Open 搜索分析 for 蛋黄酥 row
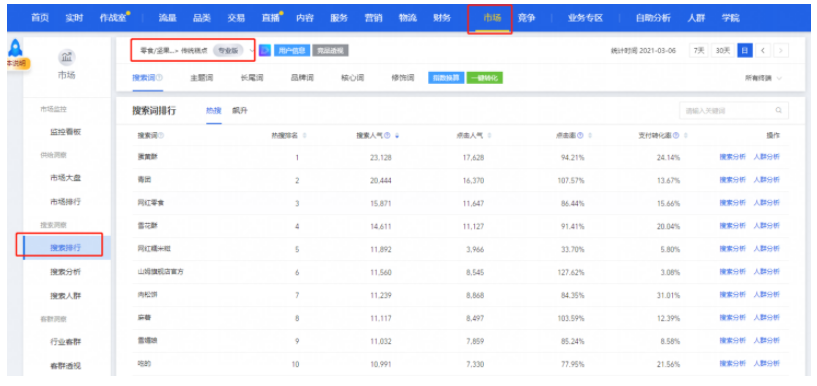This screenshot has width=817, height=386. 733,157
